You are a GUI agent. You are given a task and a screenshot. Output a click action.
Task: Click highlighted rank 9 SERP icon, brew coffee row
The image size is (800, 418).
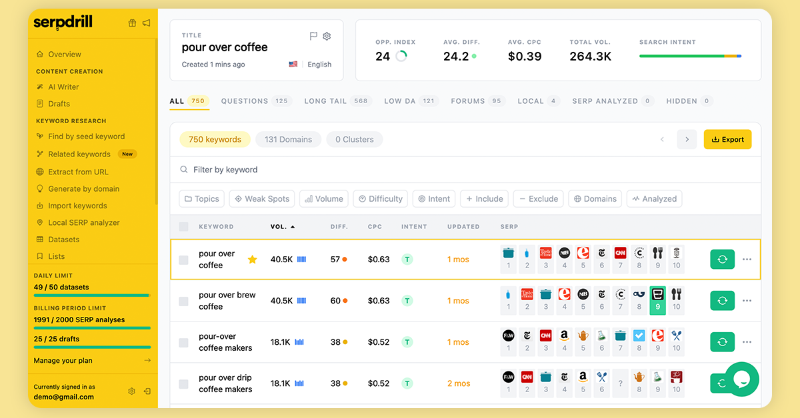658,300
